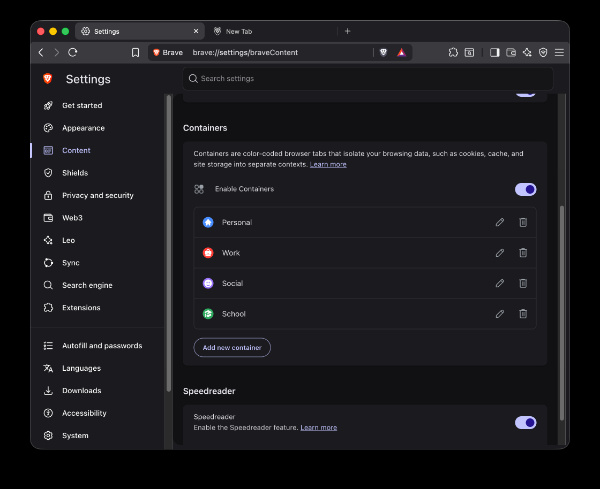Open Leo settings section
Screen dimensions: 600x489
pyautogui.click(x=68, y=240)
